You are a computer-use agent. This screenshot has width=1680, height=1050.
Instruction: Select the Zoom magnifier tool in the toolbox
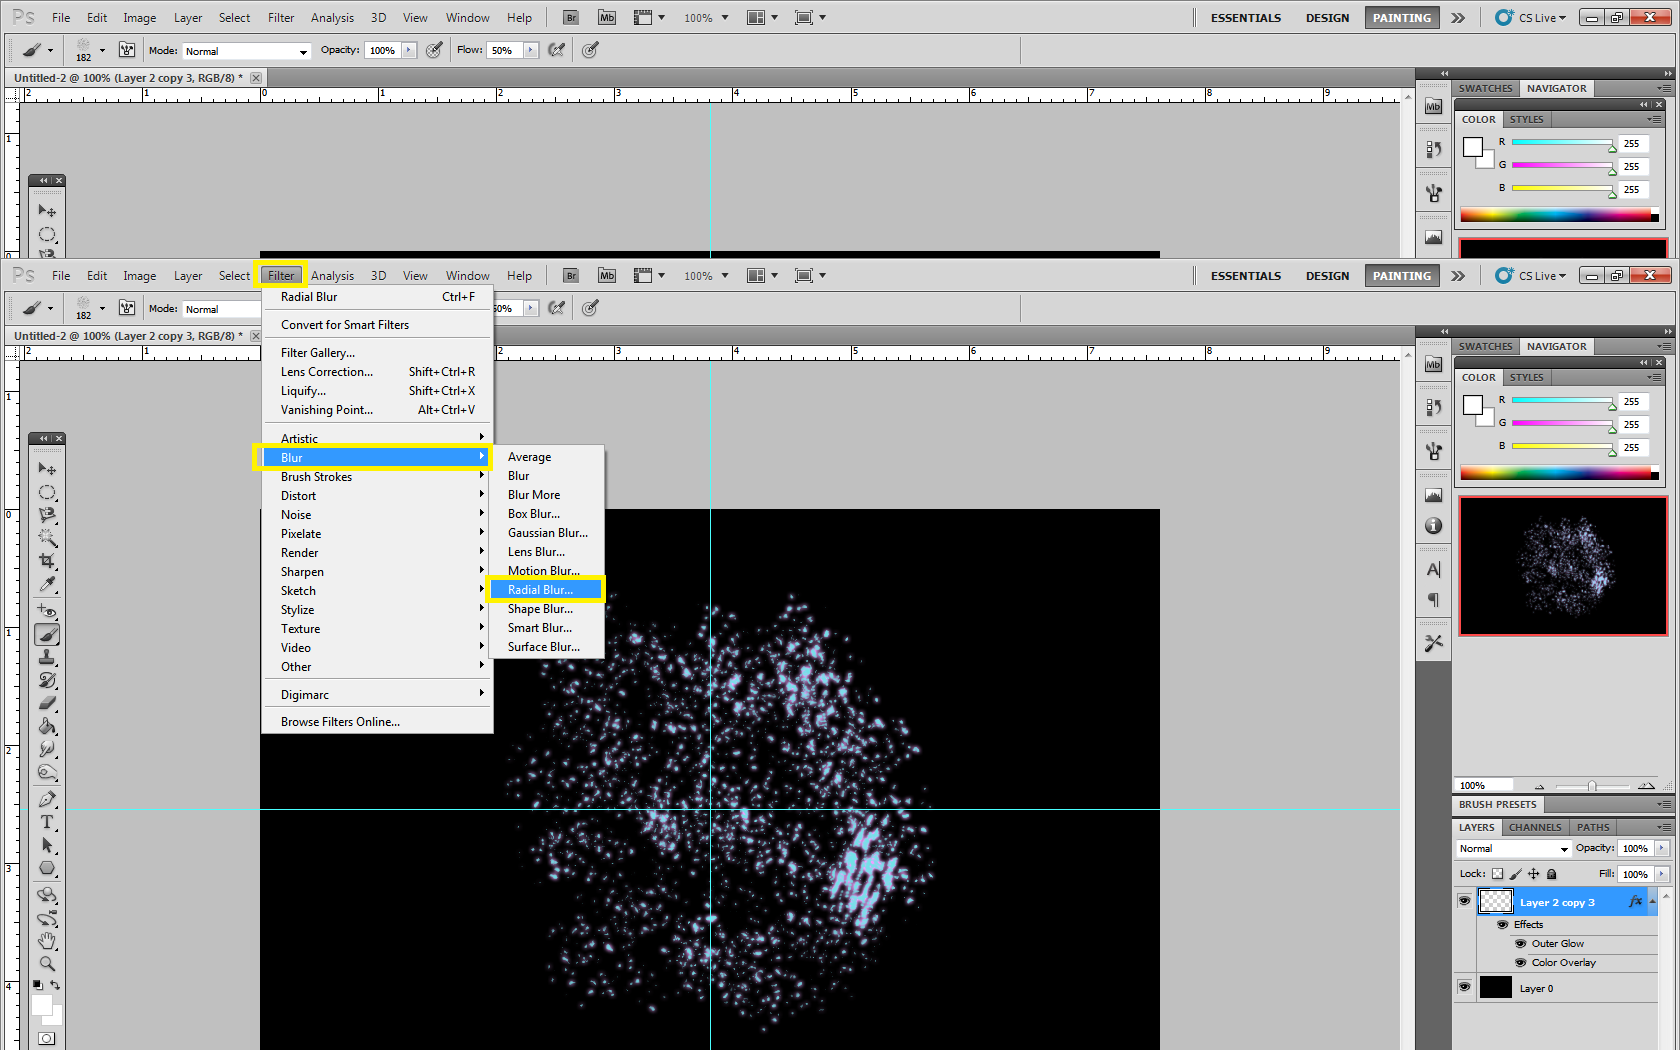click(47, 964)
